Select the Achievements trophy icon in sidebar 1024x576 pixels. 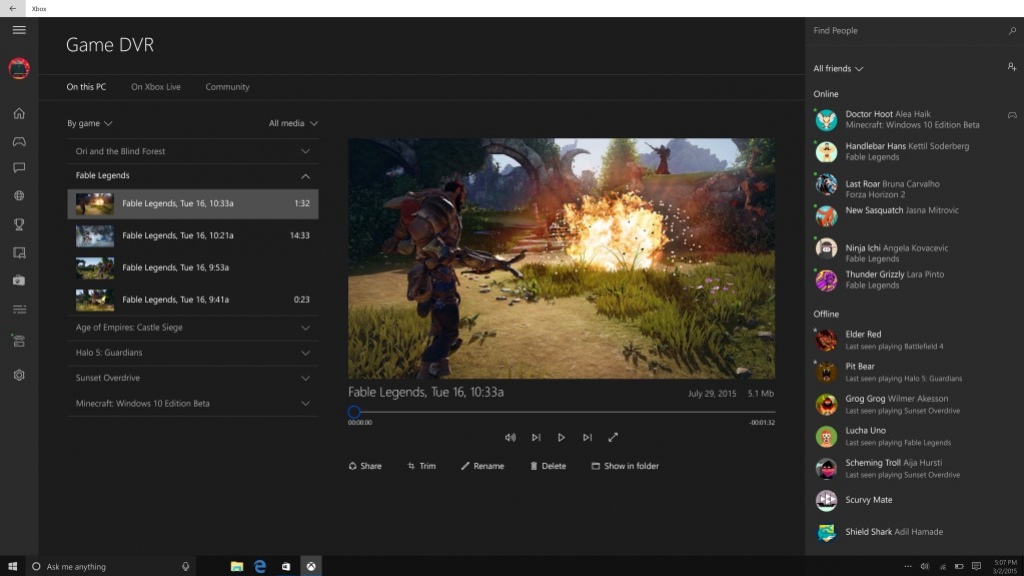coord(17,223)
